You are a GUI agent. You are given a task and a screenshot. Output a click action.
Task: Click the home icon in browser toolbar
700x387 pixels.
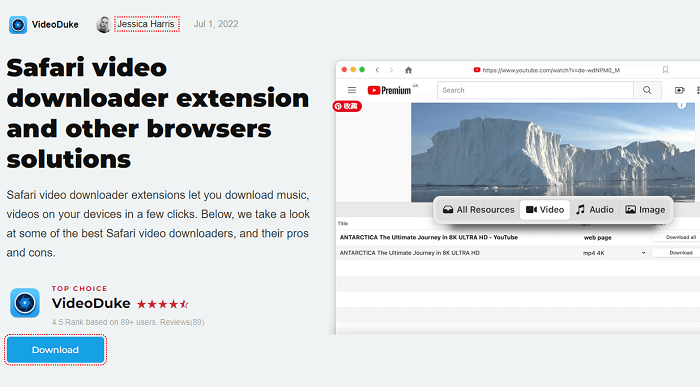click(x=408, y=70)
